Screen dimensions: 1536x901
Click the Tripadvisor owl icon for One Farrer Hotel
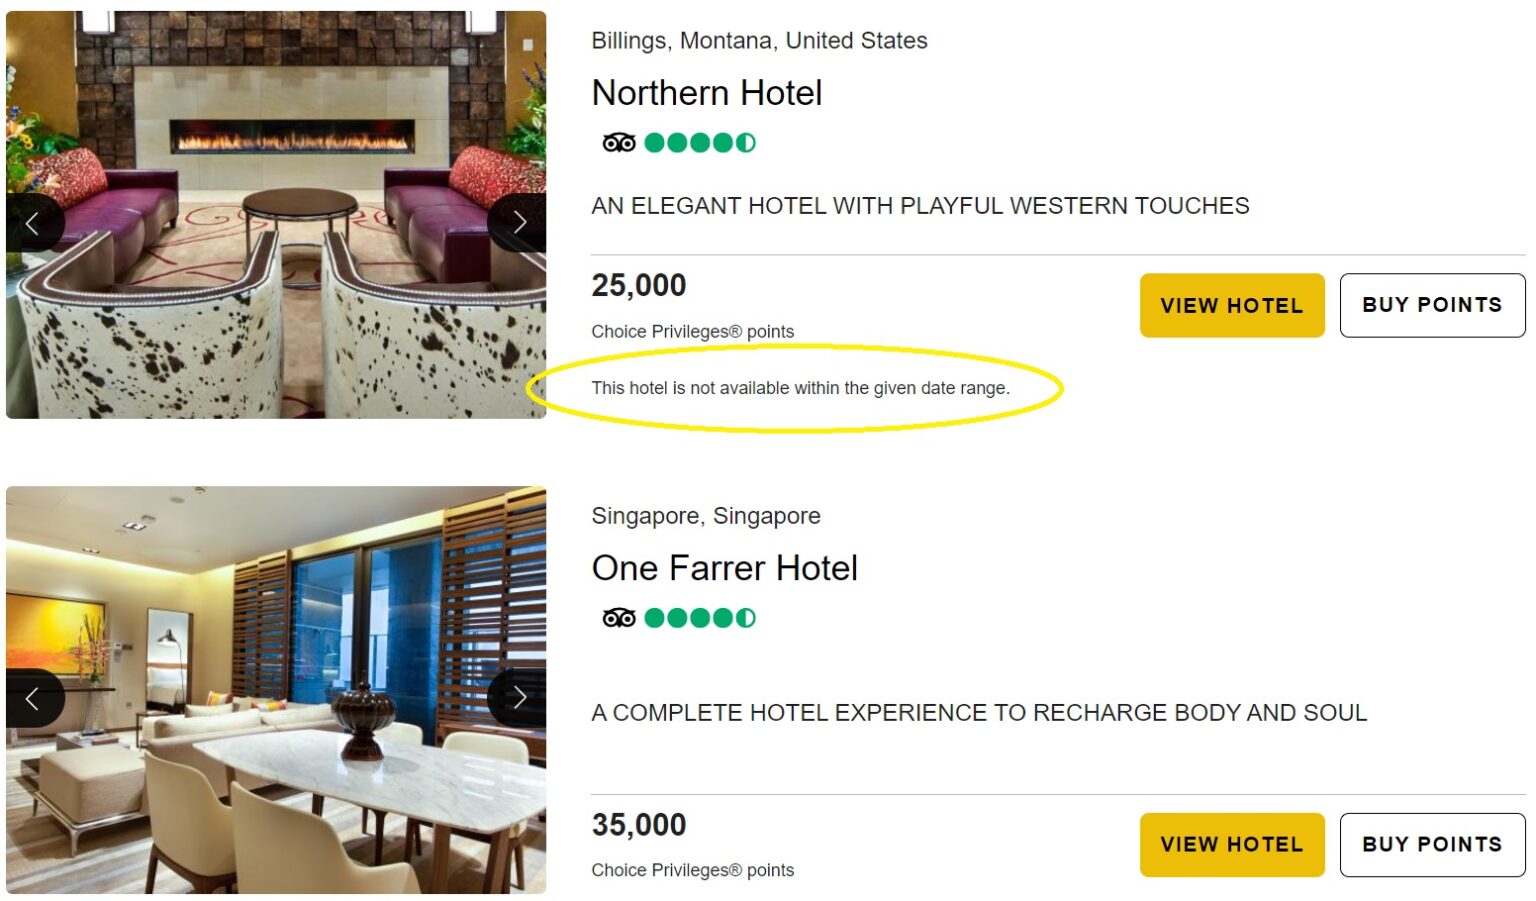(620, 617)
